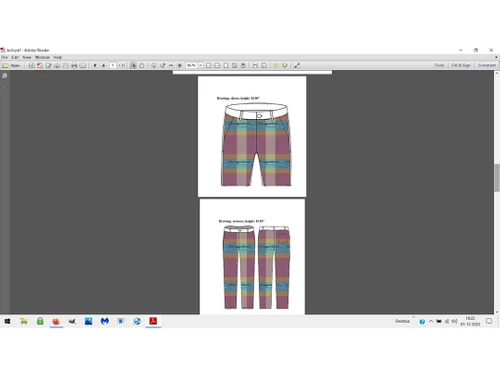Viewport: 500px width, 375px height.
Task: Click the save file floppy icon
Action: click(66, 65)
